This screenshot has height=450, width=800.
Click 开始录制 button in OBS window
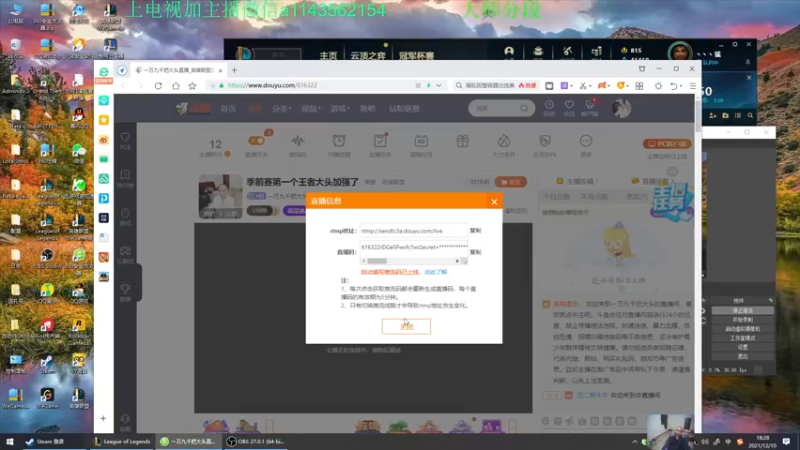click(x=742, y=319)
